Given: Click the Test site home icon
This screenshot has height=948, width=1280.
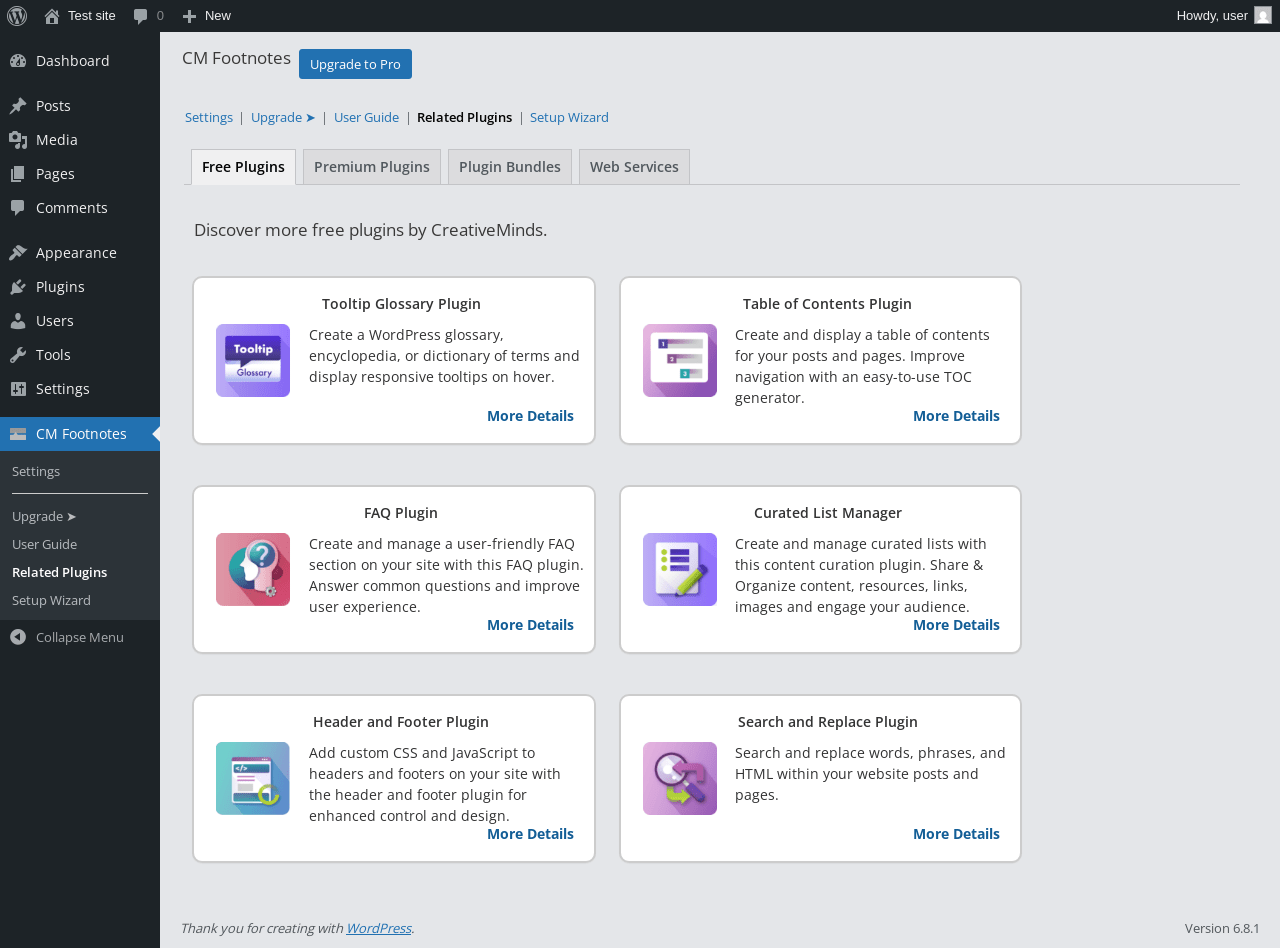Looking at the screenshot, I should (x=52, y=16).
